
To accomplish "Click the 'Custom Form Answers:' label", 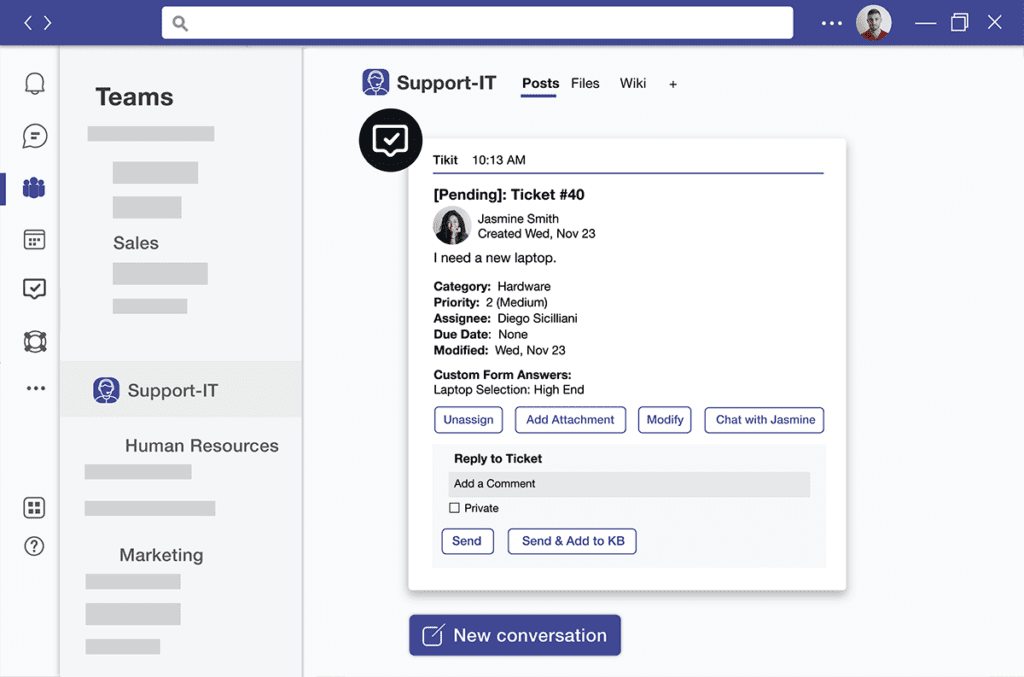I will pyautogui.click(x=502, y=375).
